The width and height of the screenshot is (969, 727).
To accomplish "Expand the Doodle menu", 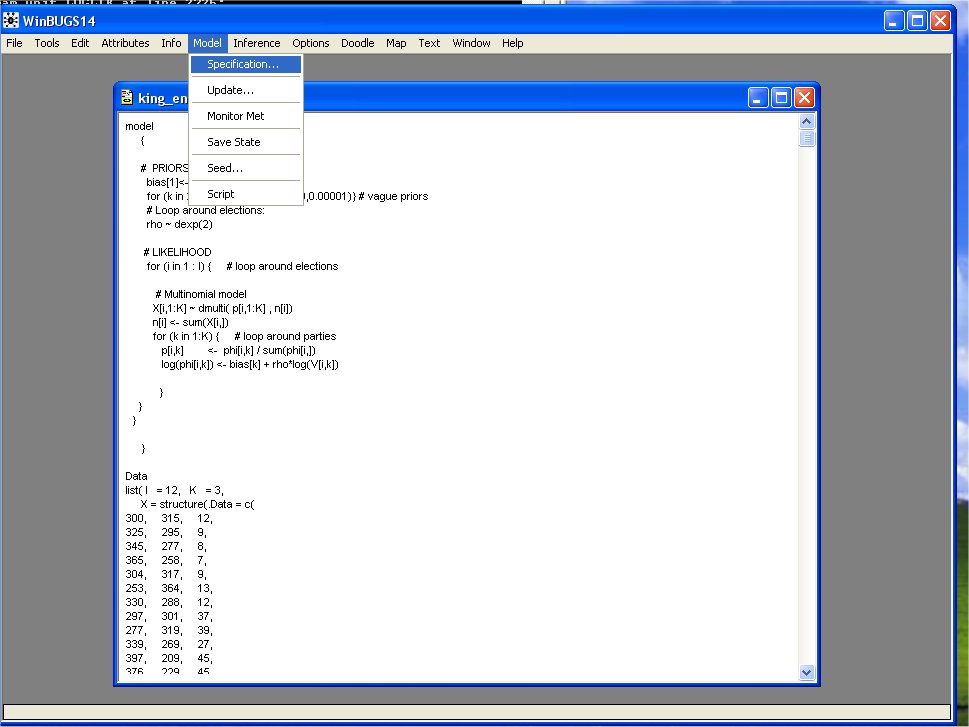I will [358, 43].
